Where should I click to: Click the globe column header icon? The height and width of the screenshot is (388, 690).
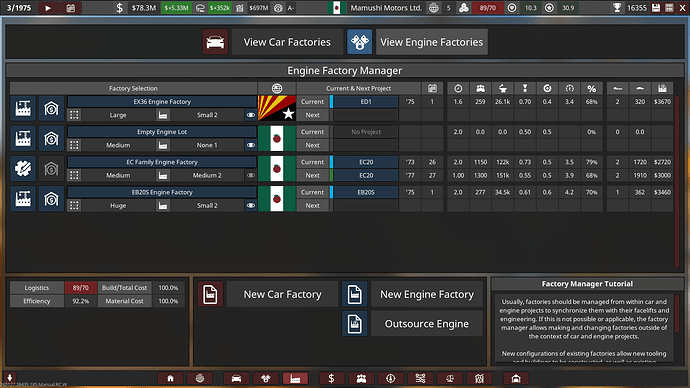coord(277,88)
